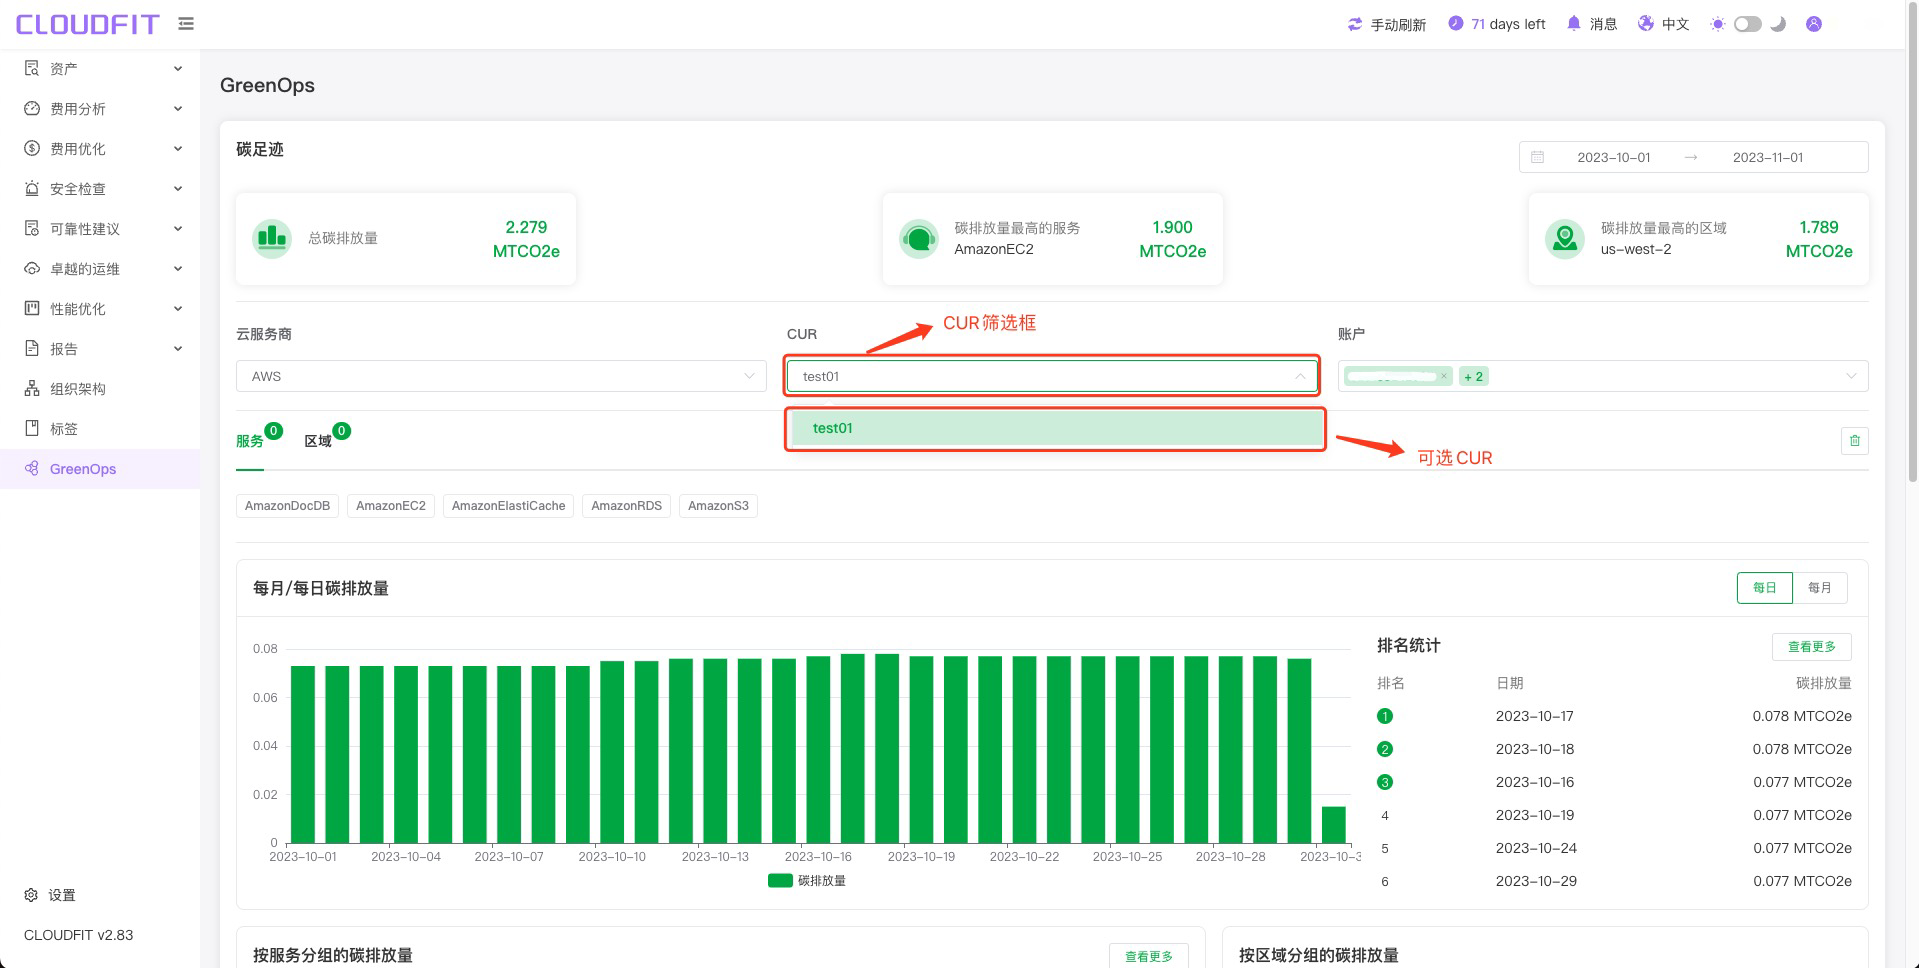
Task: Click 查看更多 in 按服务分组的碳排放量
Action: tap(1149, 956)
